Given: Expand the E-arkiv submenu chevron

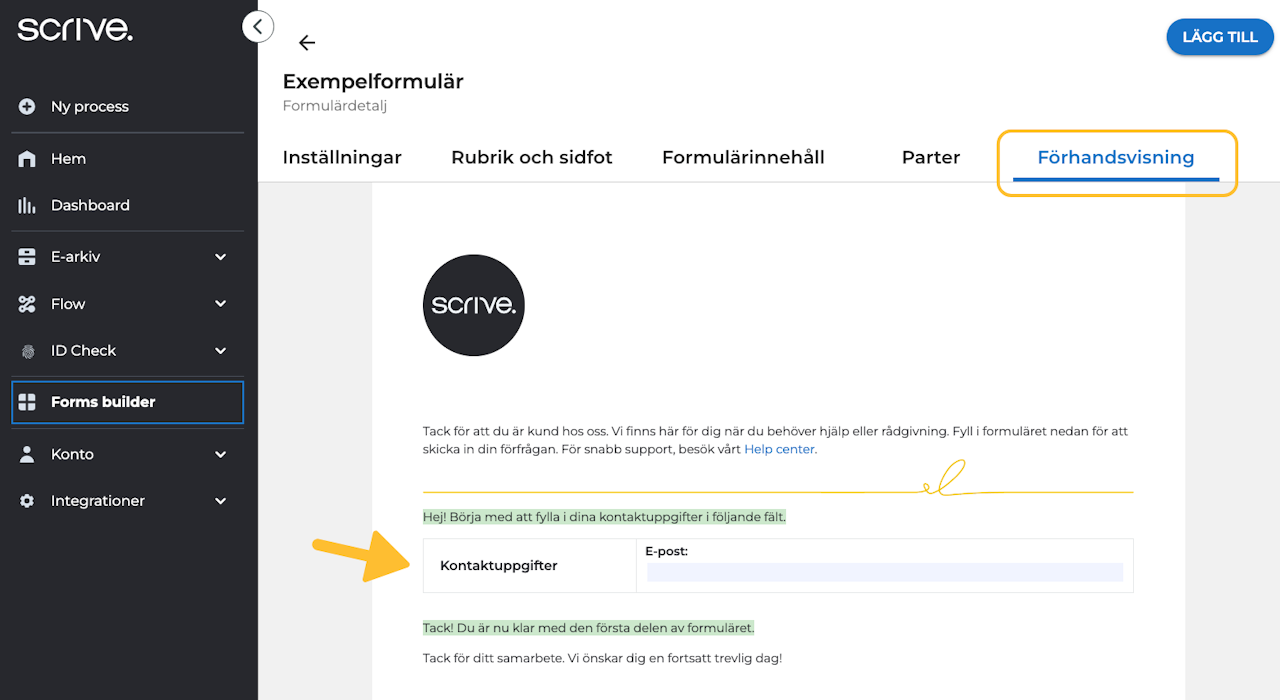Looking at the screenshot, I should click(x=221, y=257).
